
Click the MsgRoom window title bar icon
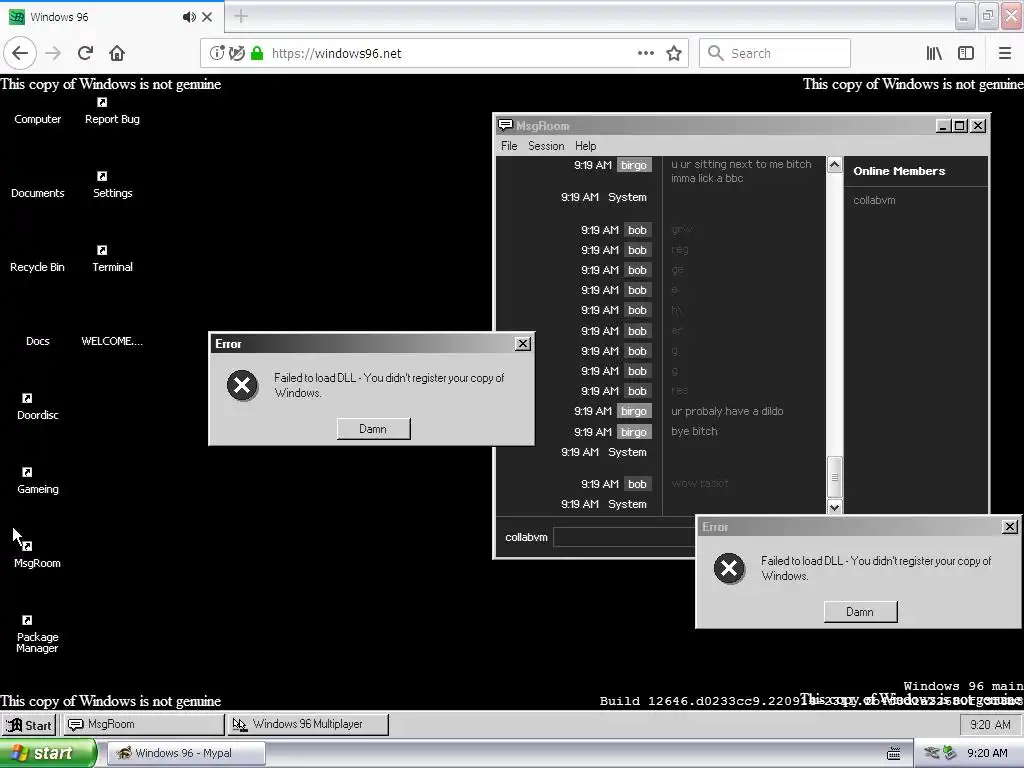point(505,125)
